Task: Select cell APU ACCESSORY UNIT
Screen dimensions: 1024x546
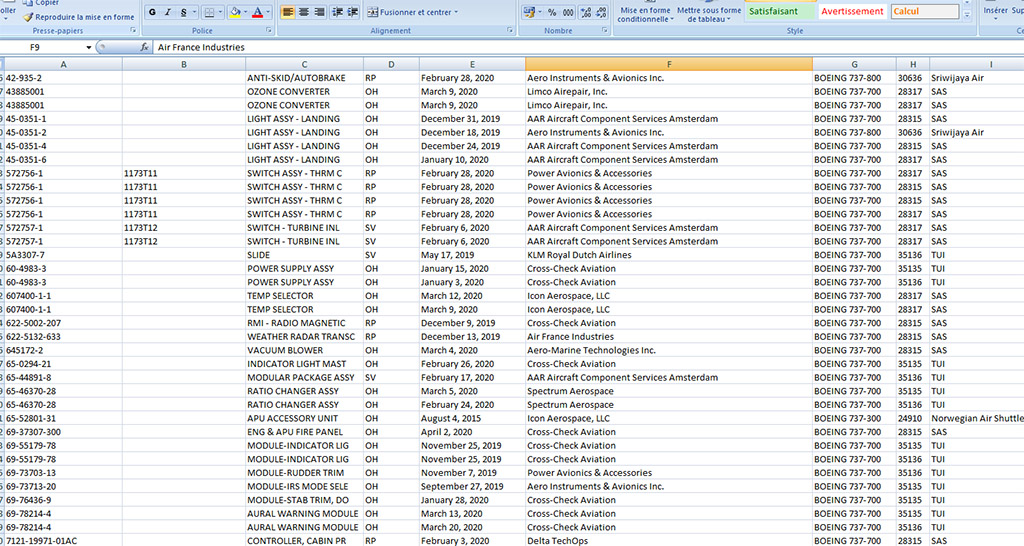Action: (304, 418)
